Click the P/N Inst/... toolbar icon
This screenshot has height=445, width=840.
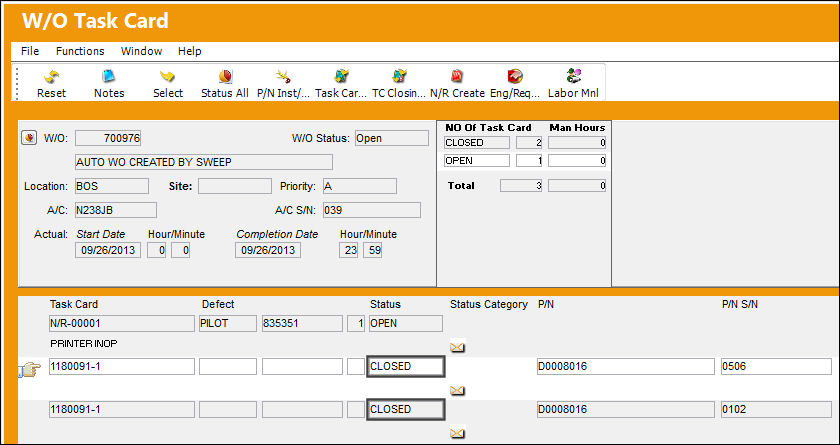click(x=283, y=77)
